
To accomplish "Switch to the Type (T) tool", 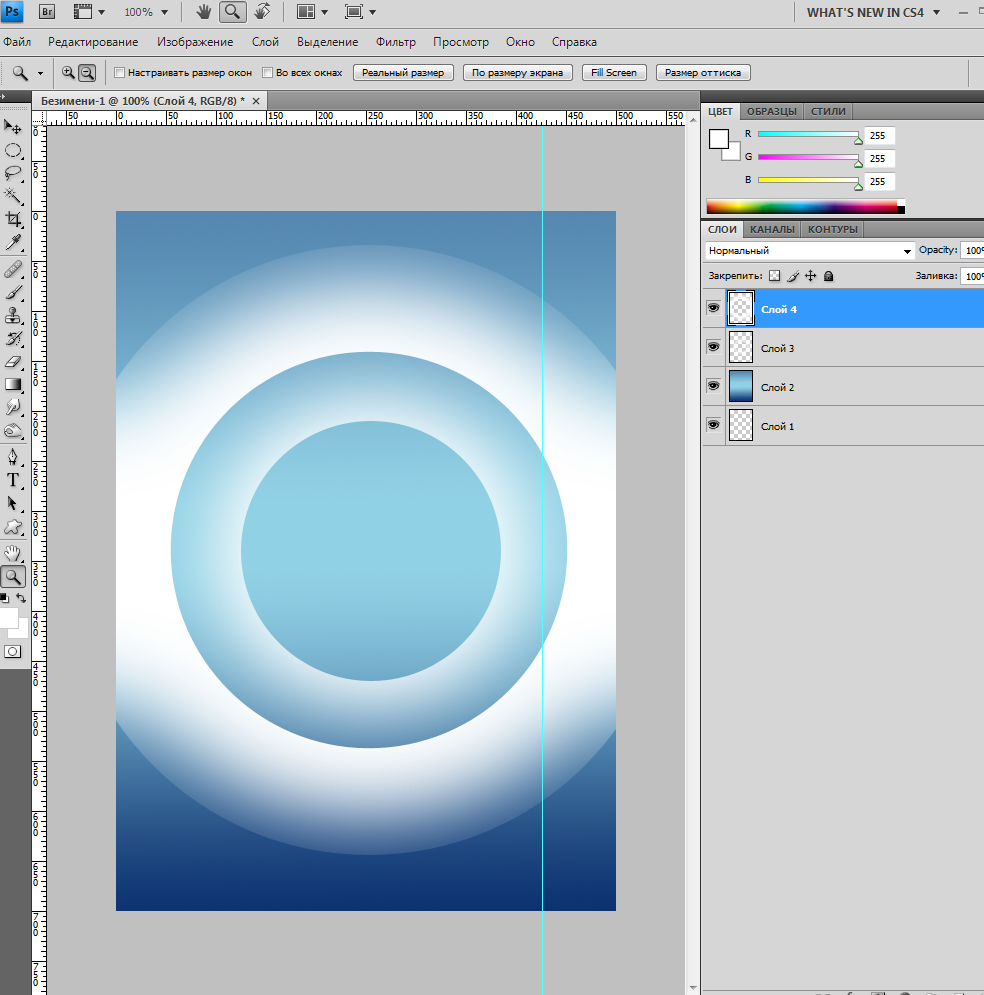I will point(13,480).
